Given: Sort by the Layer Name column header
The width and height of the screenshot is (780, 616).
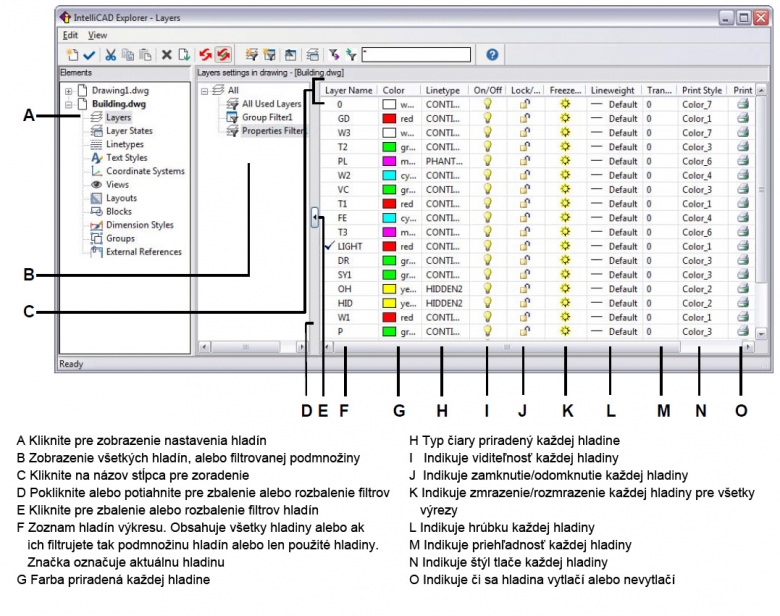Looking at the screenshot, I should (x=348, y=89).
